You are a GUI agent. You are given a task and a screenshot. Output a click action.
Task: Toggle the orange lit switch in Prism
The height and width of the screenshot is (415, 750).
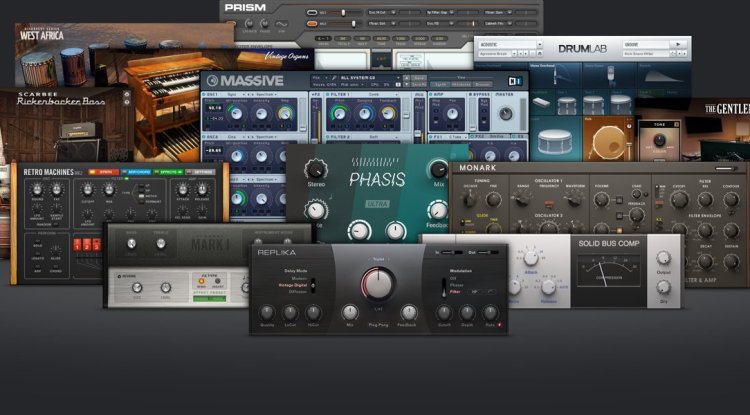312,23
